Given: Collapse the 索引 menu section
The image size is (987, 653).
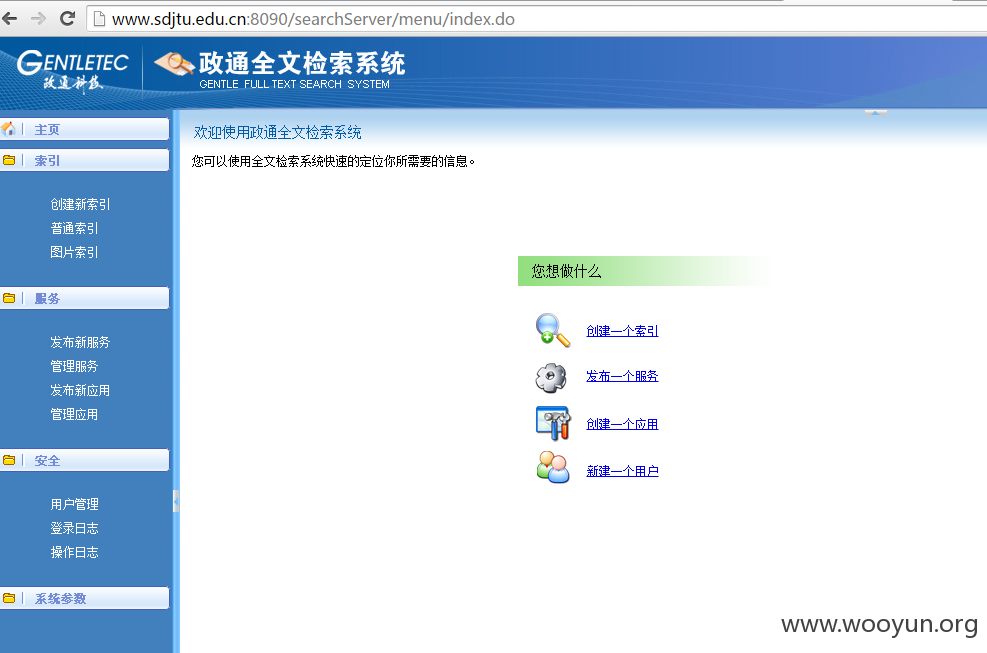Looking at the screenshot, I should coord(84,160).
